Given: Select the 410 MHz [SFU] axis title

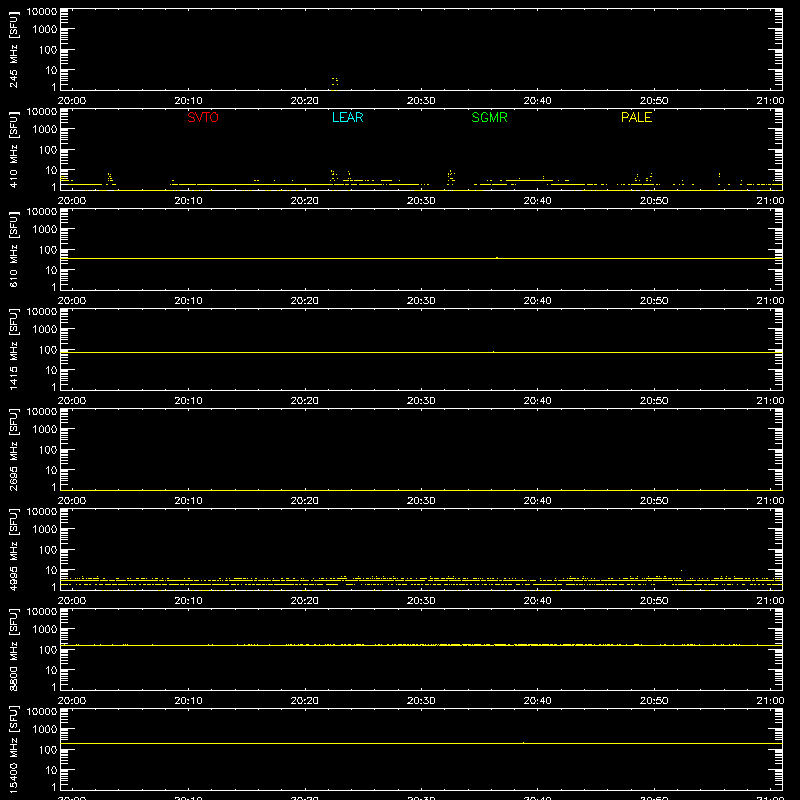Looking at the screenshot, I should tap(13, 149).
